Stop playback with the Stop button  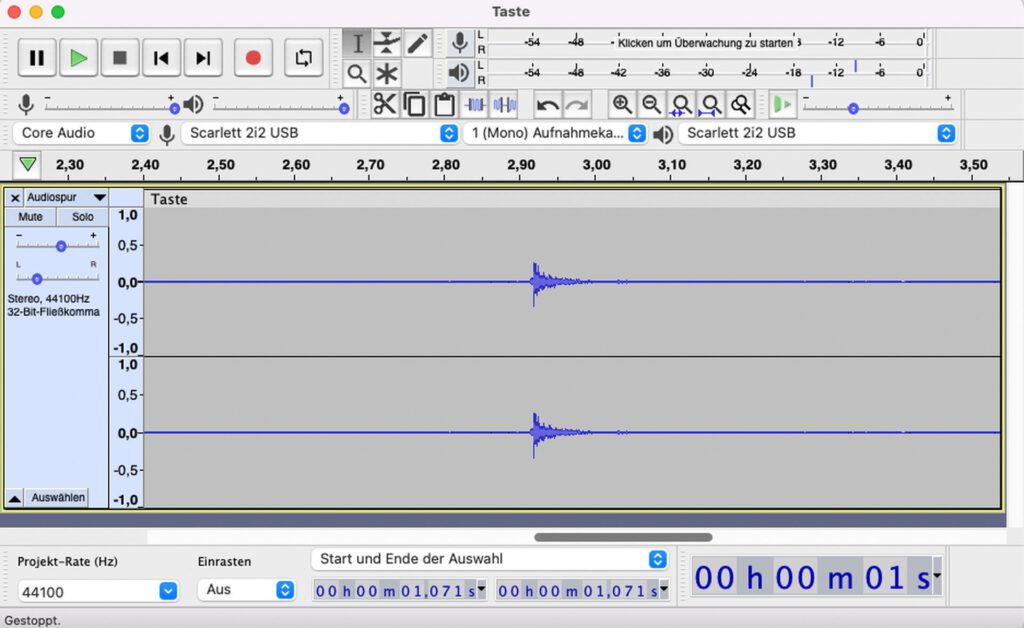click(120, 58)
